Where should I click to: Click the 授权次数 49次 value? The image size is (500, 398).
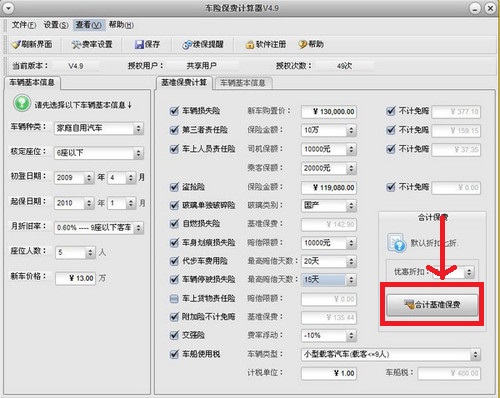point(344,66)
